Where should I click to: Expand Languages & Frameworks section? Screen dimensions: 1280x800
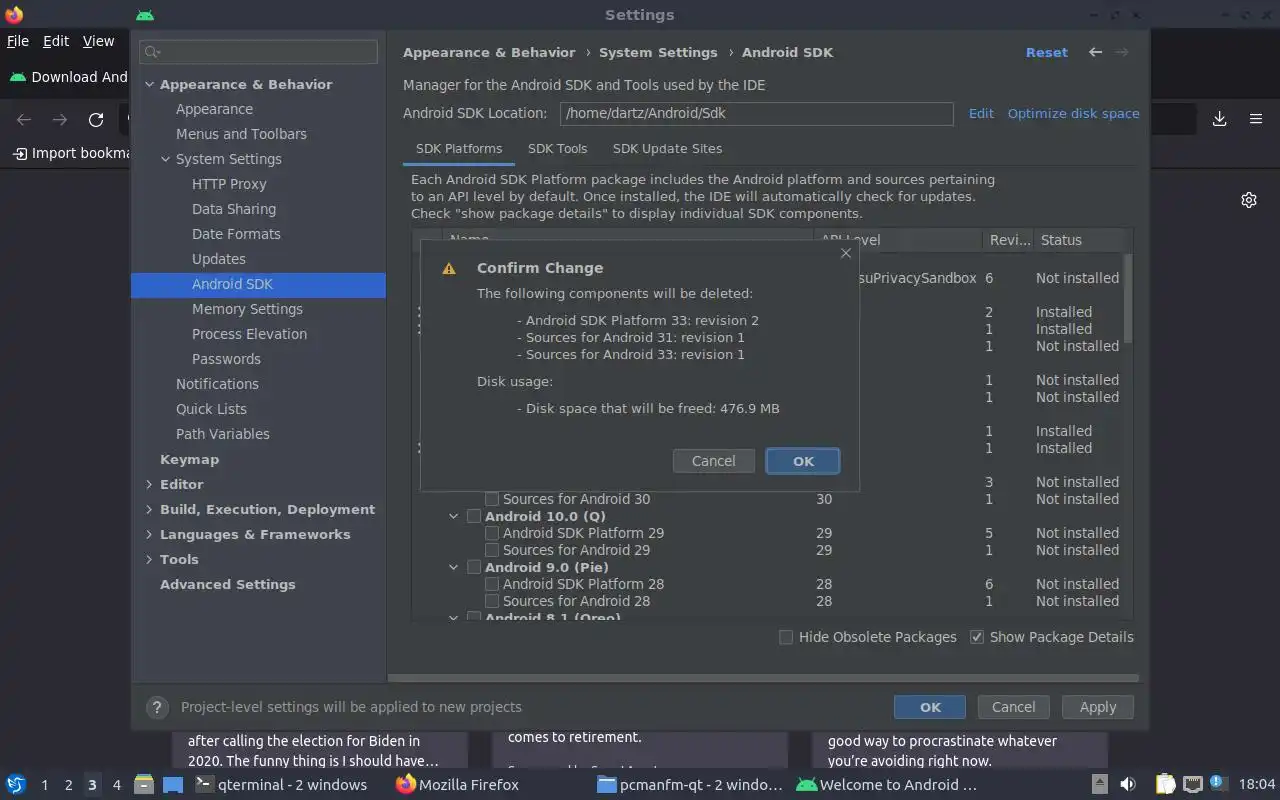tap(149, 534)
